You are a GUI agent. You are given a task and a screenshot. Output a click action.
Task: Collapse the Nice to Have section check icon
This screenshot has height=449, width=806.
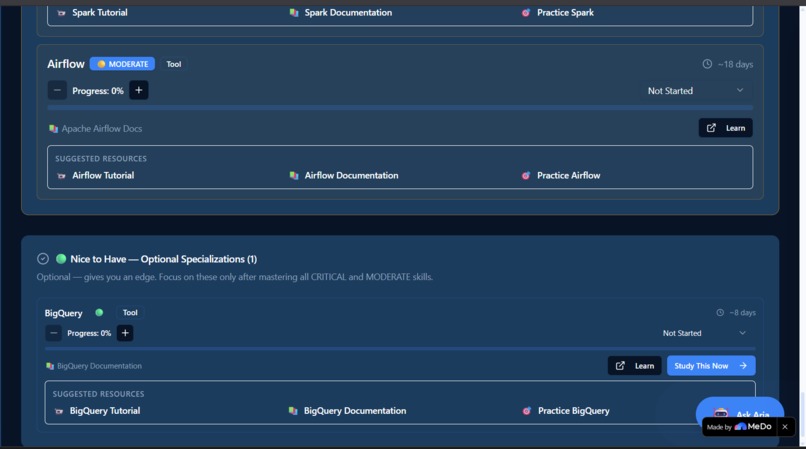[43, 259]
